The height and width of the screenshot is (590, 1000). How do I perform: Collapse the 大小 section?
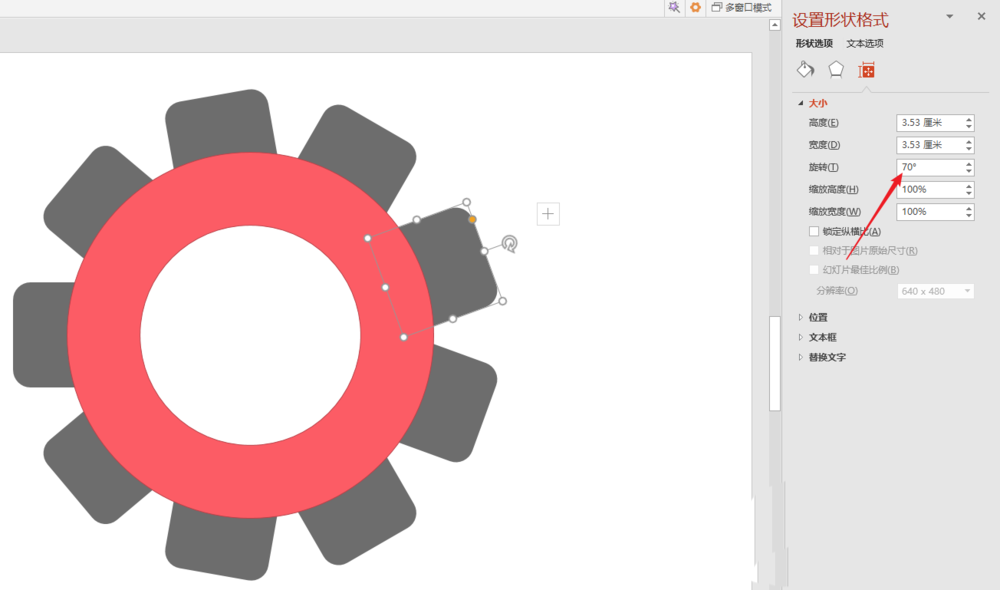801,103
